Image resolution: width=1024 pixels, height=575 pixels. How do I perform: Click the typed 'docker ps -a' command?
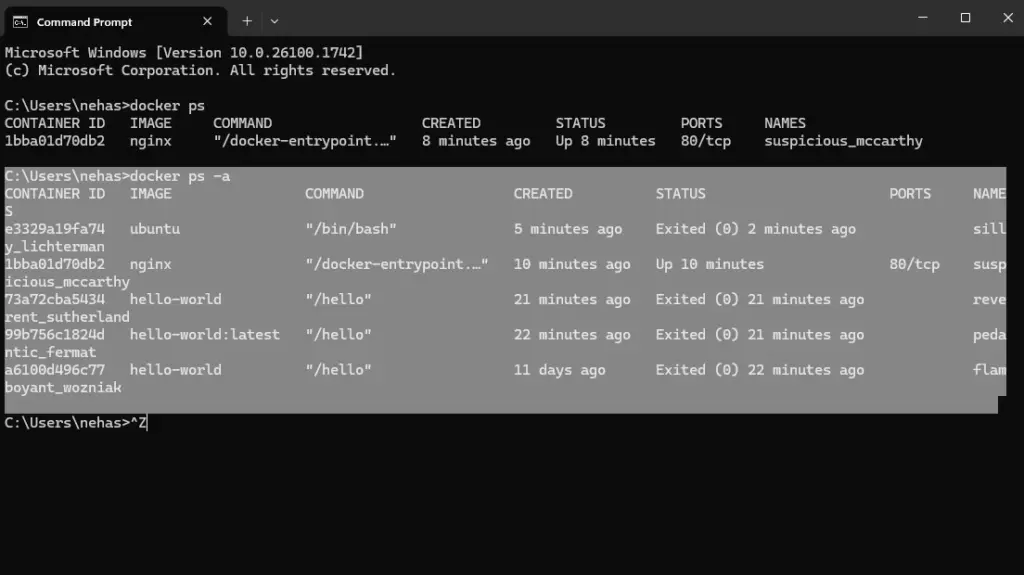coord(181,176)
